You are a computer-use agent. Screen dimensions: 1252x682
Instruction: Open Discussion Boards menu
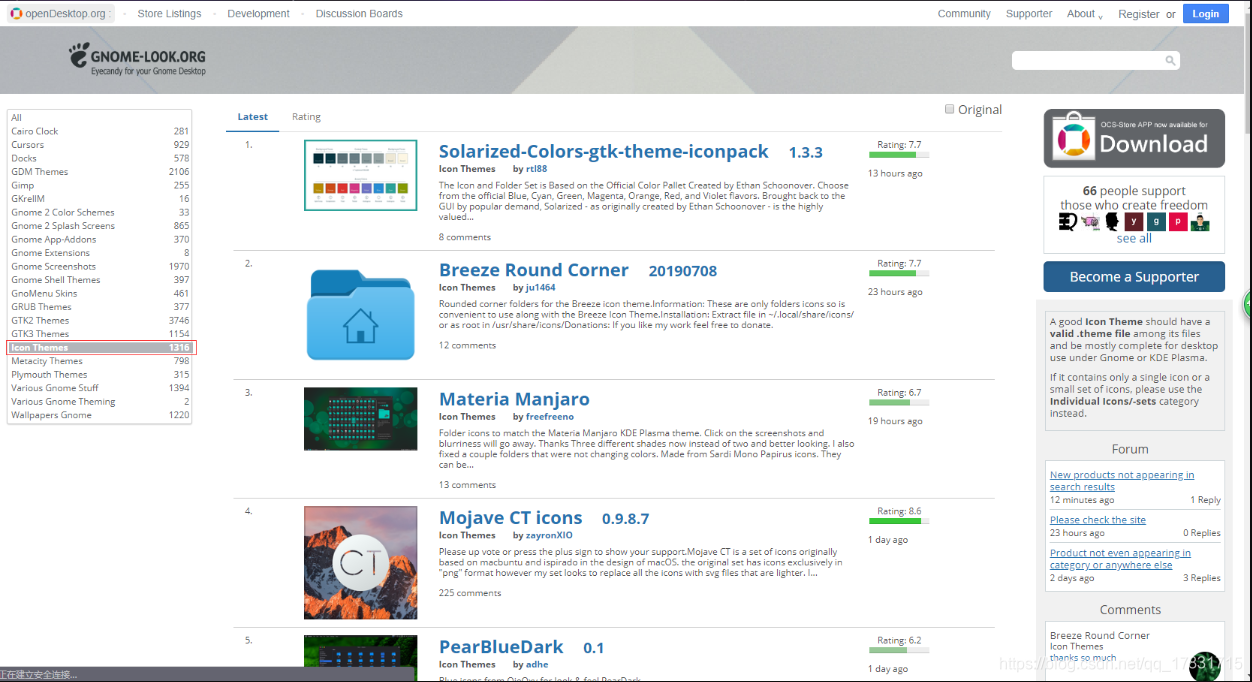[x=359, y=14]
